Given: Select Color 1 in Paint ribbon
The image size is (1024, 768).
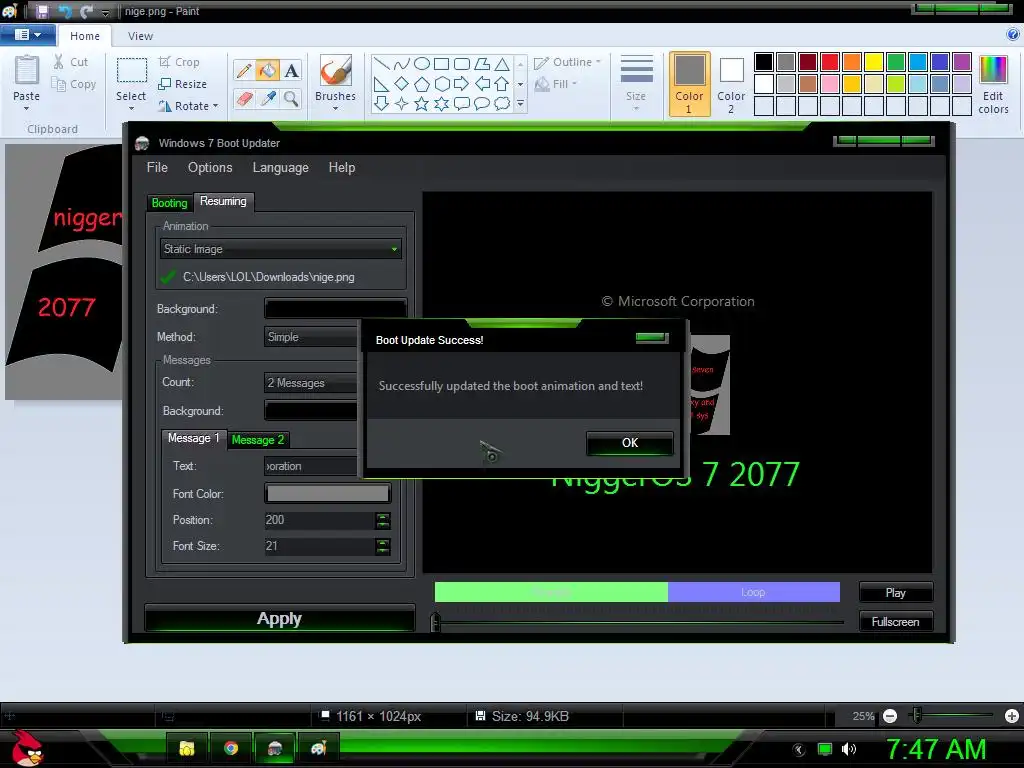Looking at the screenshot, I should [690, 84].
